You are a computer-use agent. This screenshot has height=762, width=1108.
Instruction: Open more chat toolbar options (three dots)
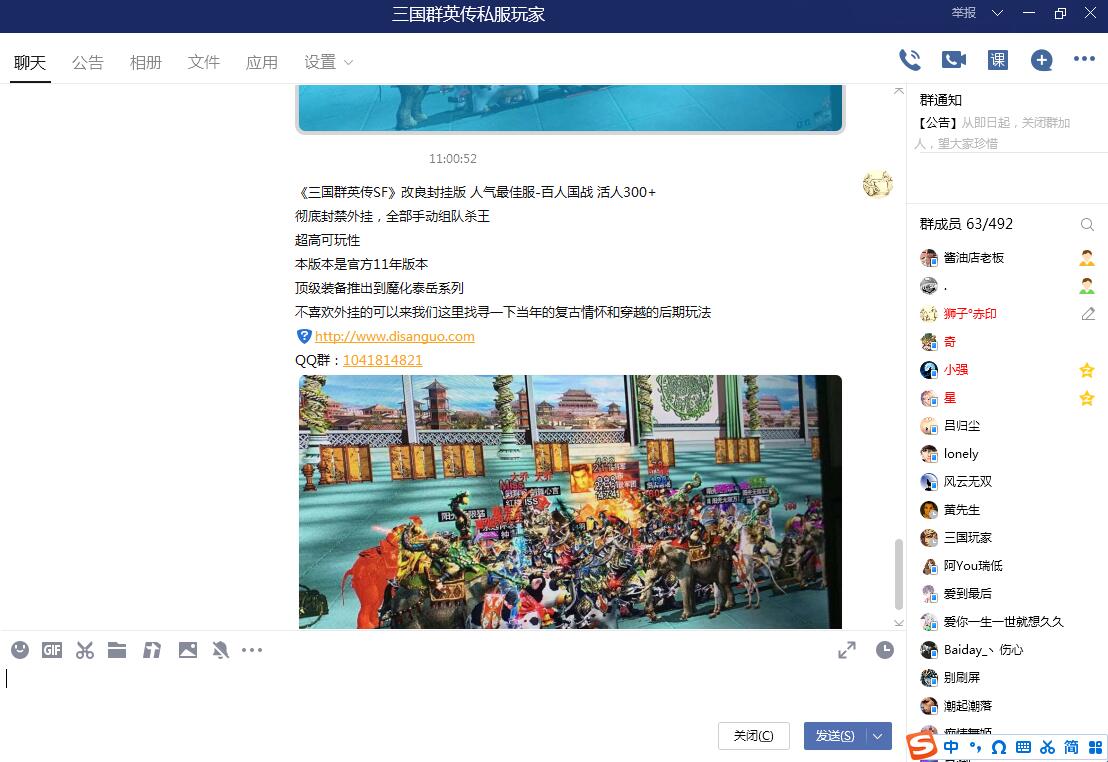(252, 650)
